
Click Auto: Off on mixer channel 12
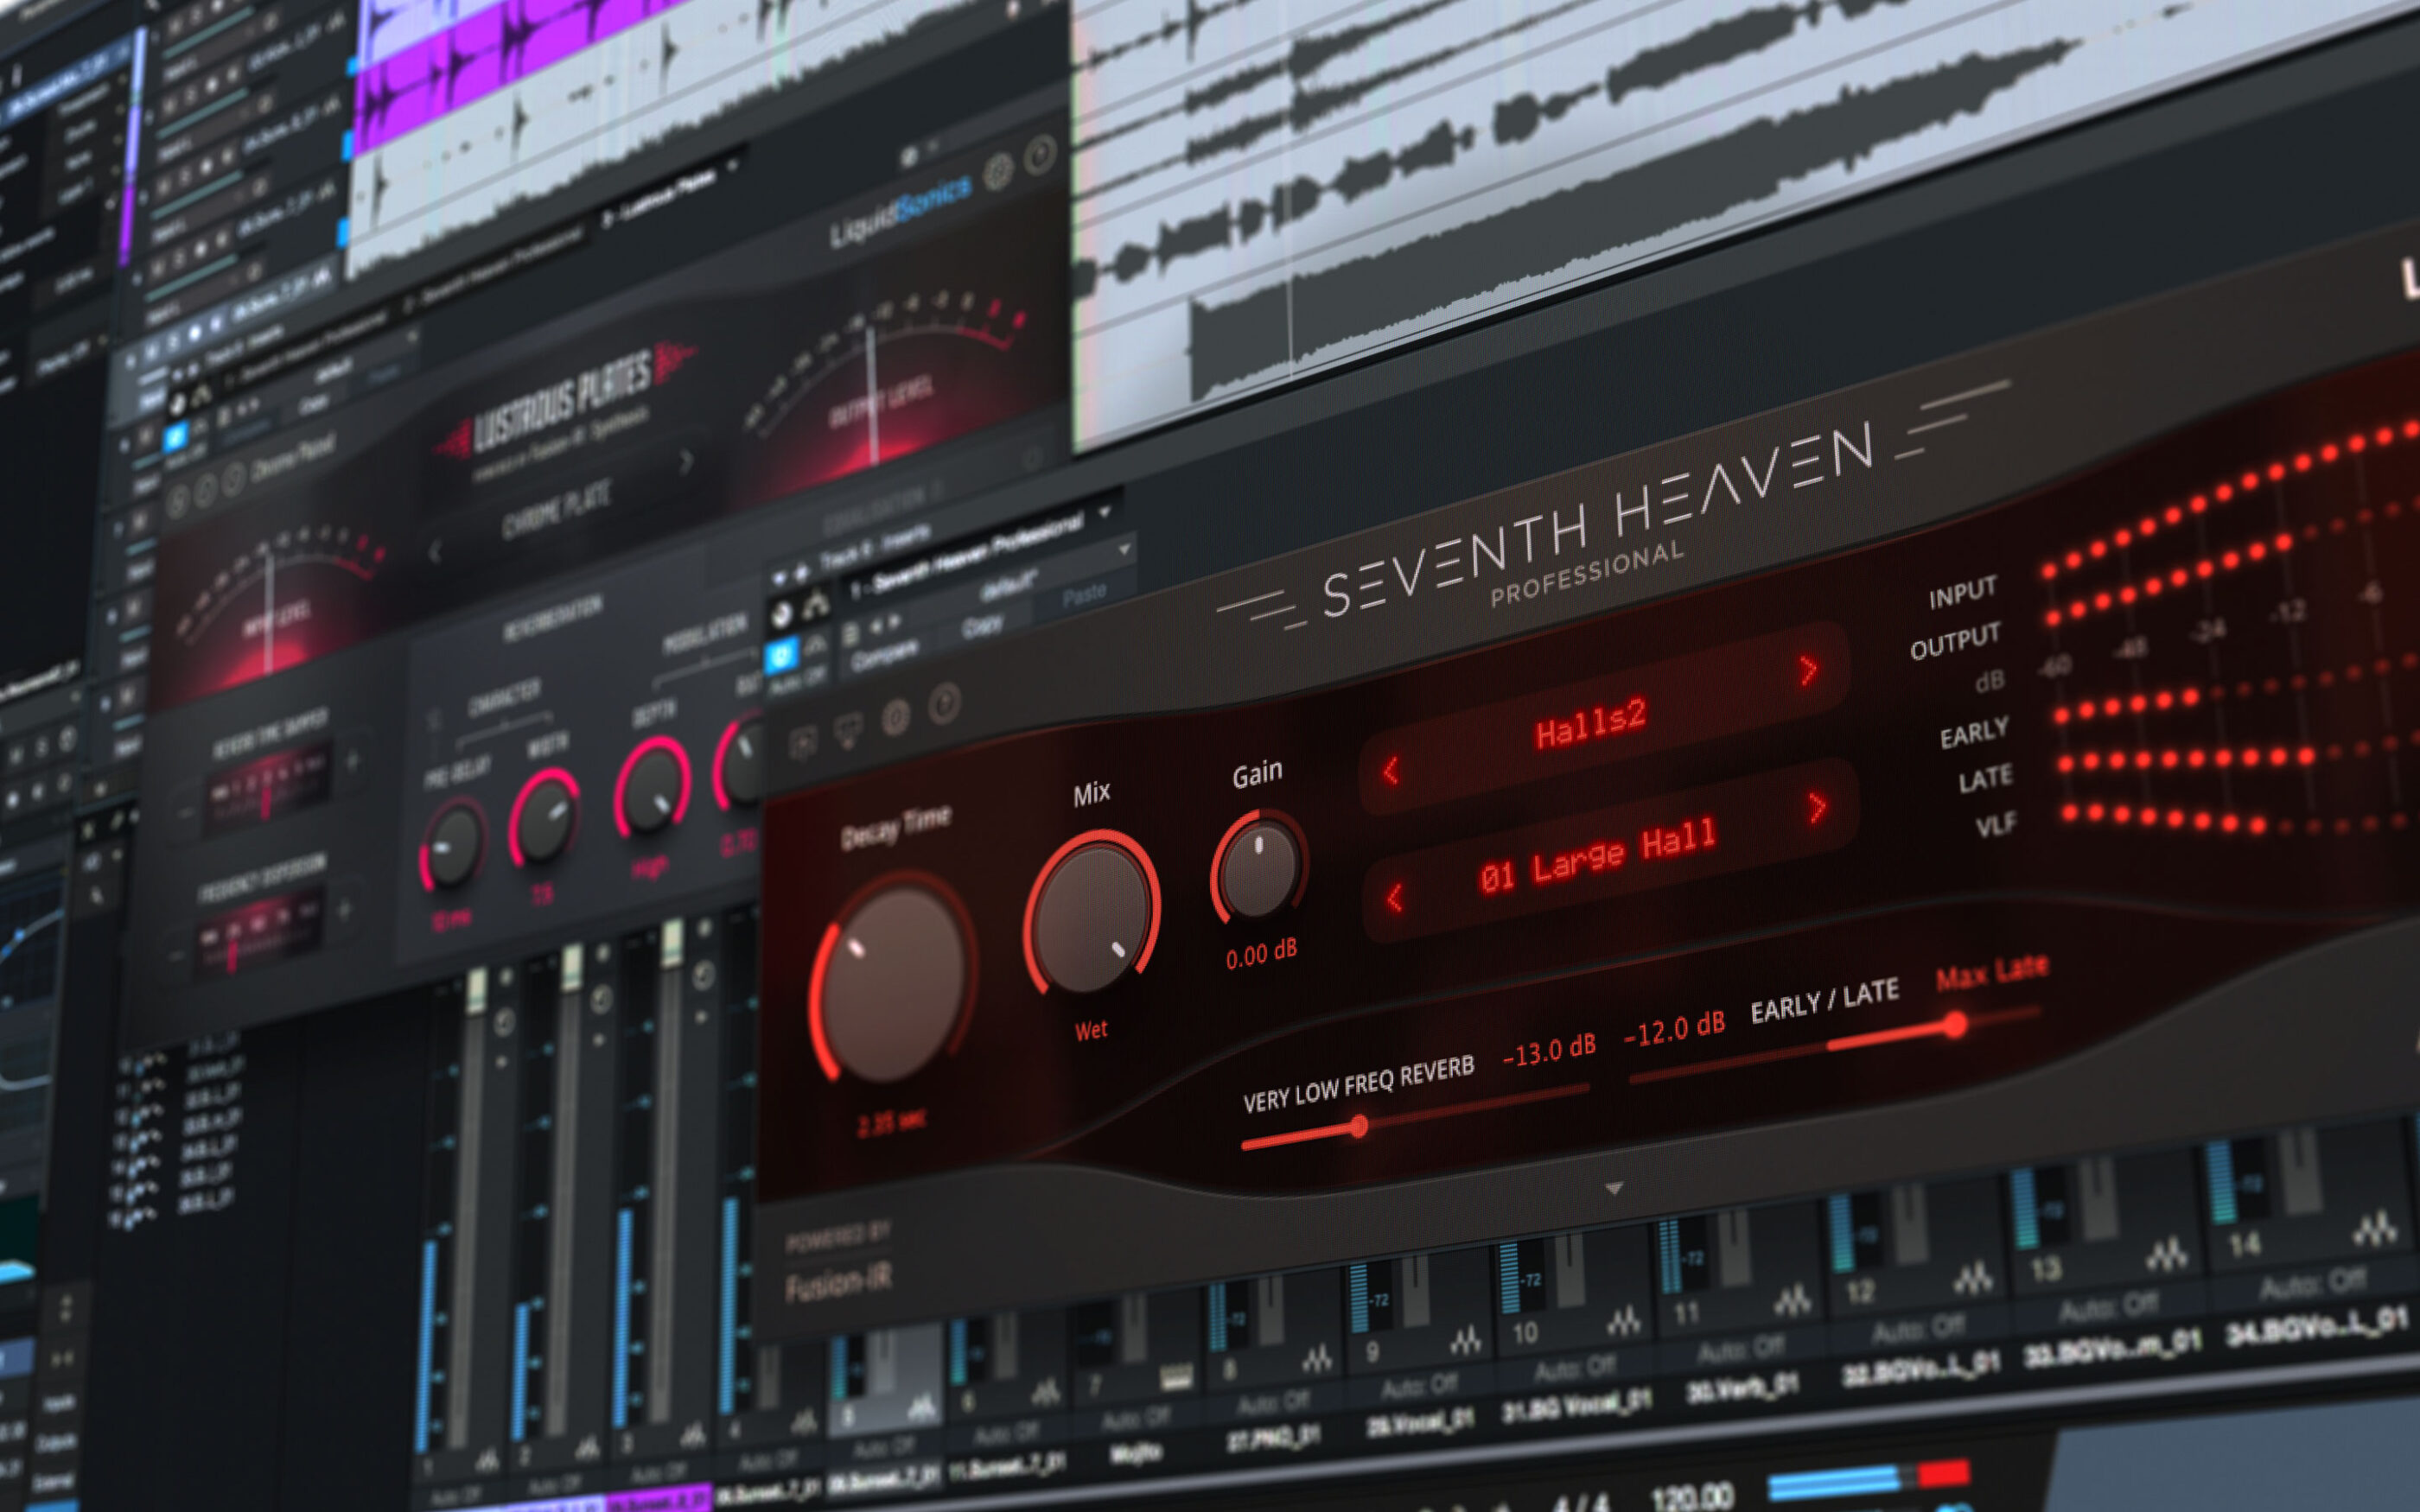tap(1917, 1329)
